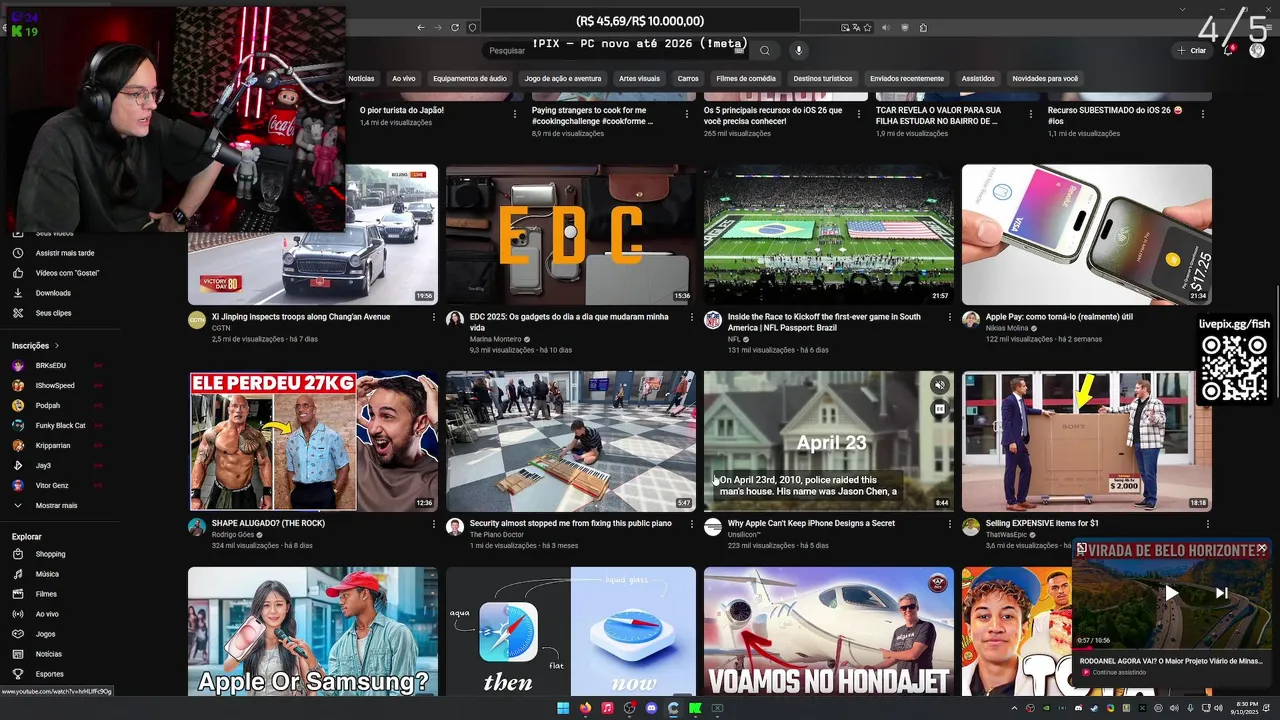Reload the page in the browser
1280x720 pixels.
click(x=455, y=28)
